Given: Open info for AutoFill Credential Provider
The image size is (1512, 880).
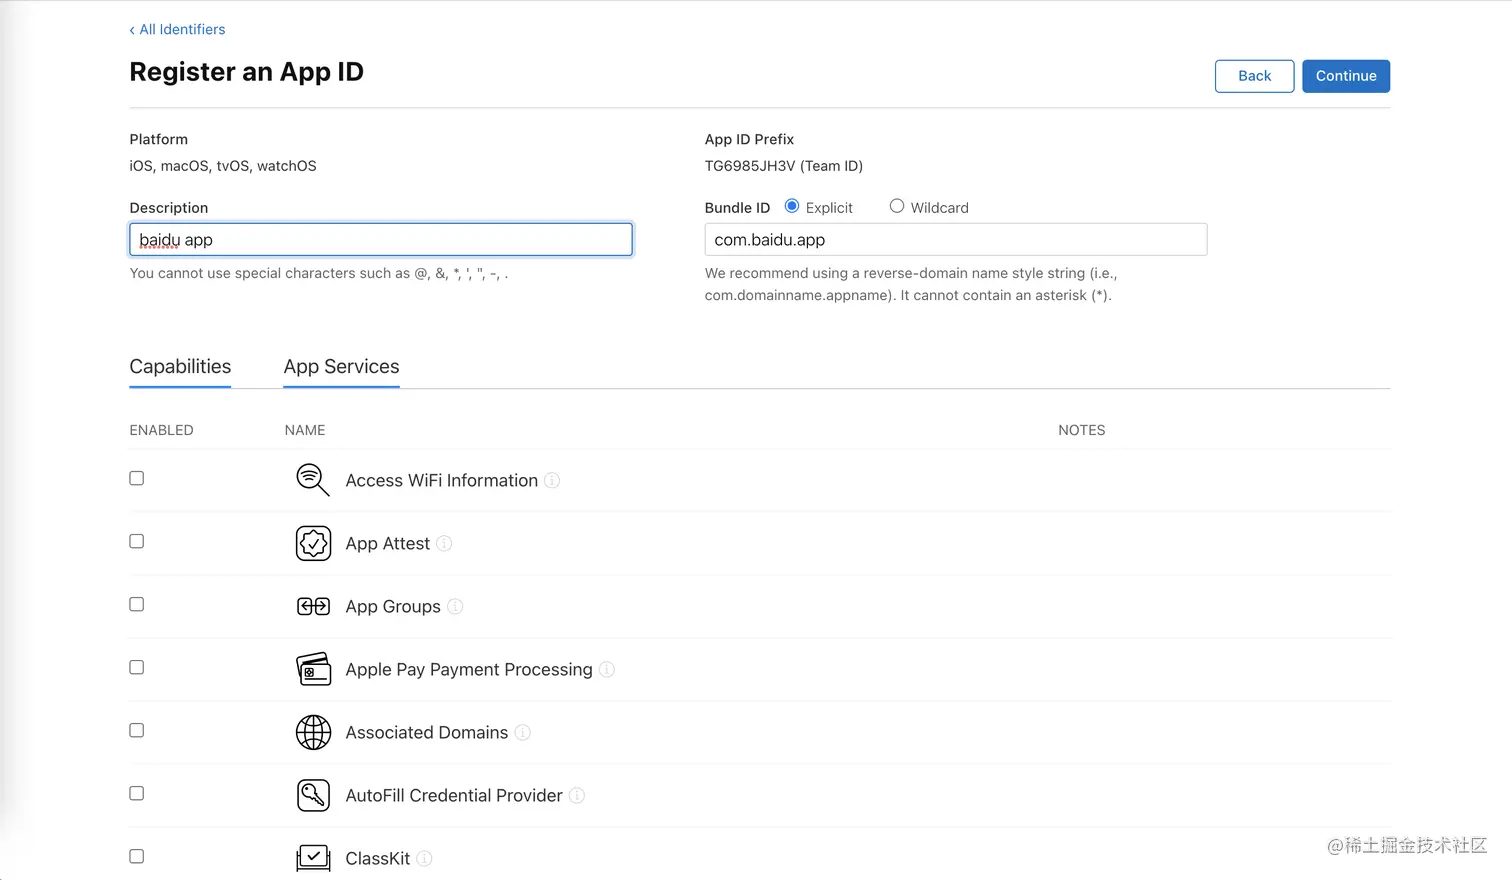Looking at the screenshot, I should coord(577,796).
